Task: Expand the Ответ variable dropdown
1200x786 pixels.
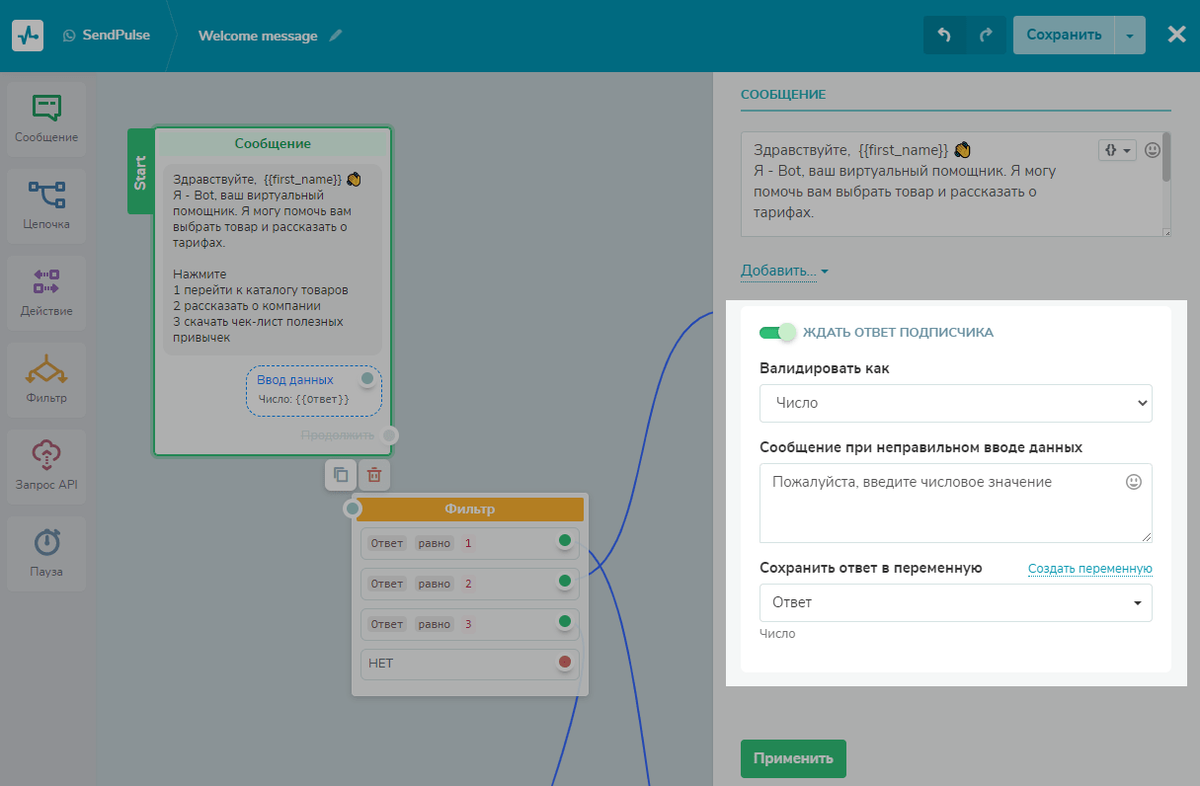Action: pos(956,603)
